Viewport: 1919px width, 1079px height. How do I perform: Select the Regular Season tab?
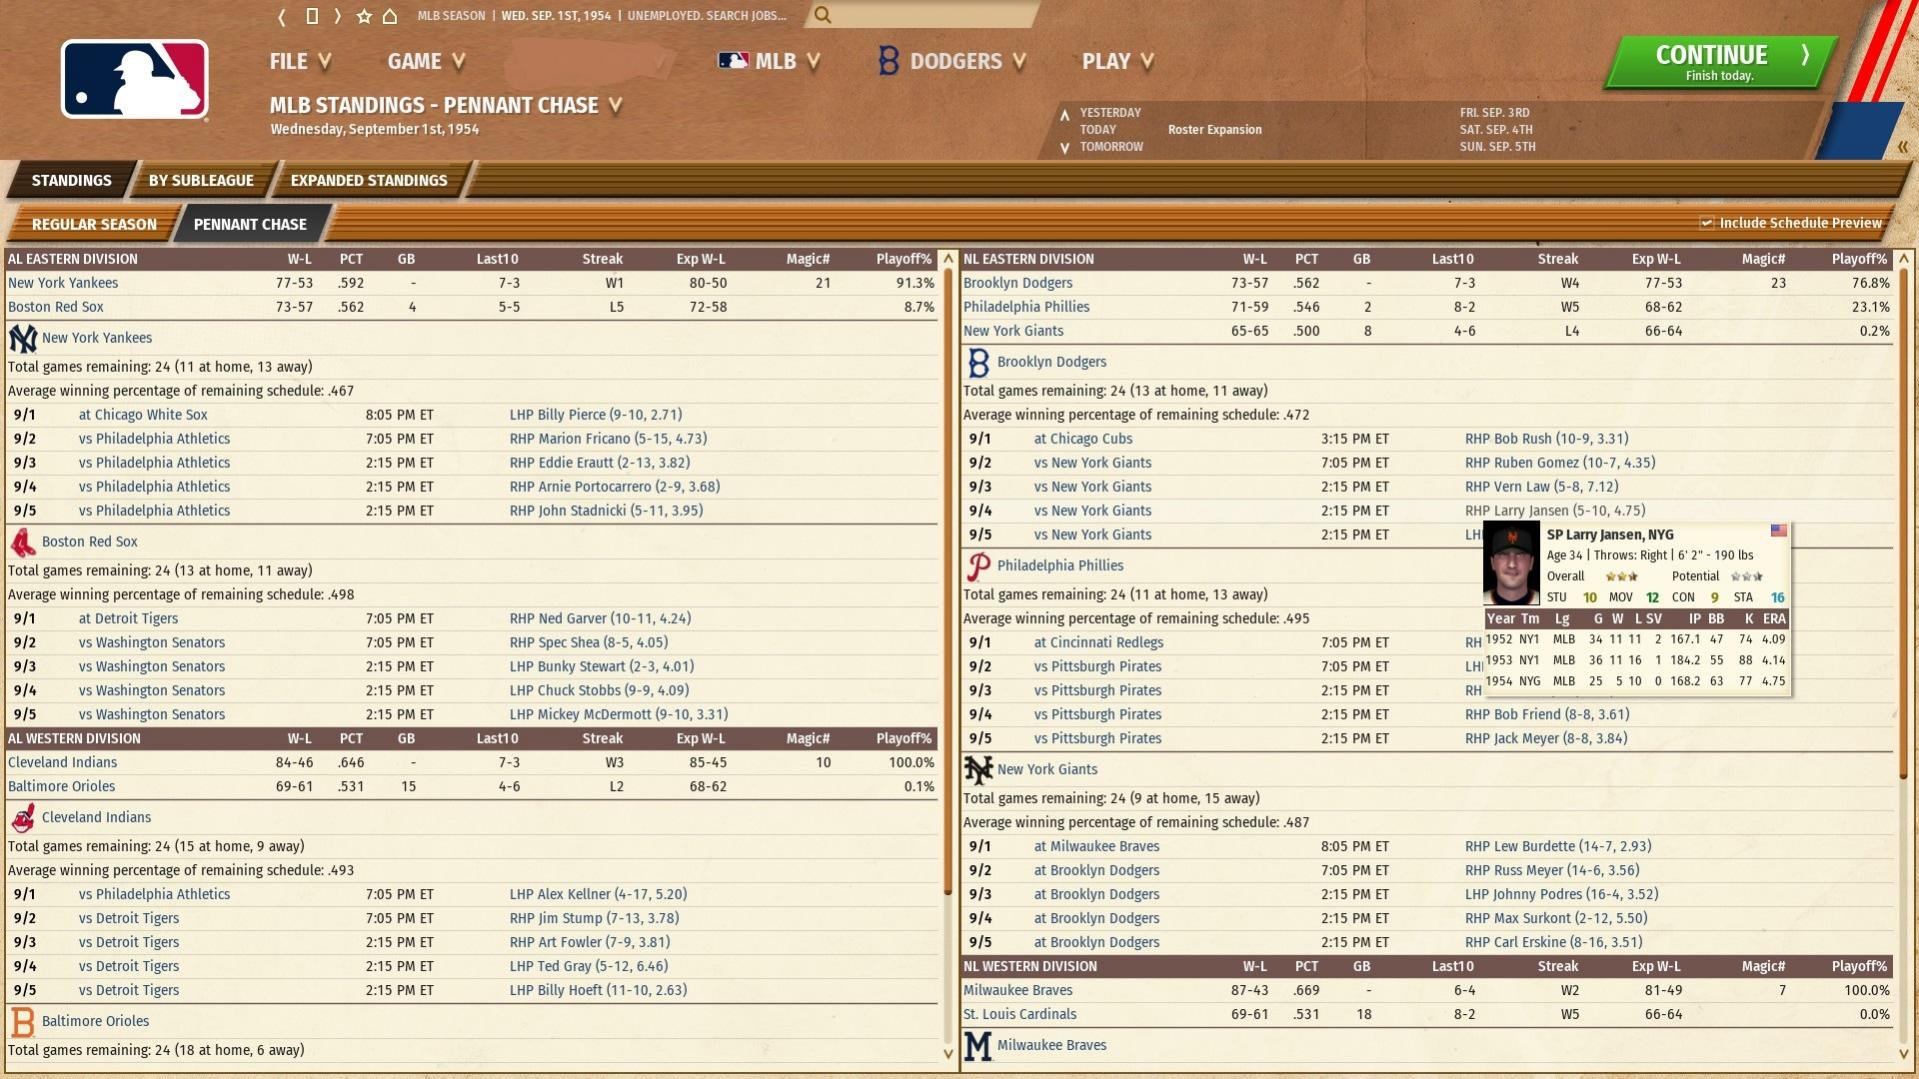coord(94,224)
